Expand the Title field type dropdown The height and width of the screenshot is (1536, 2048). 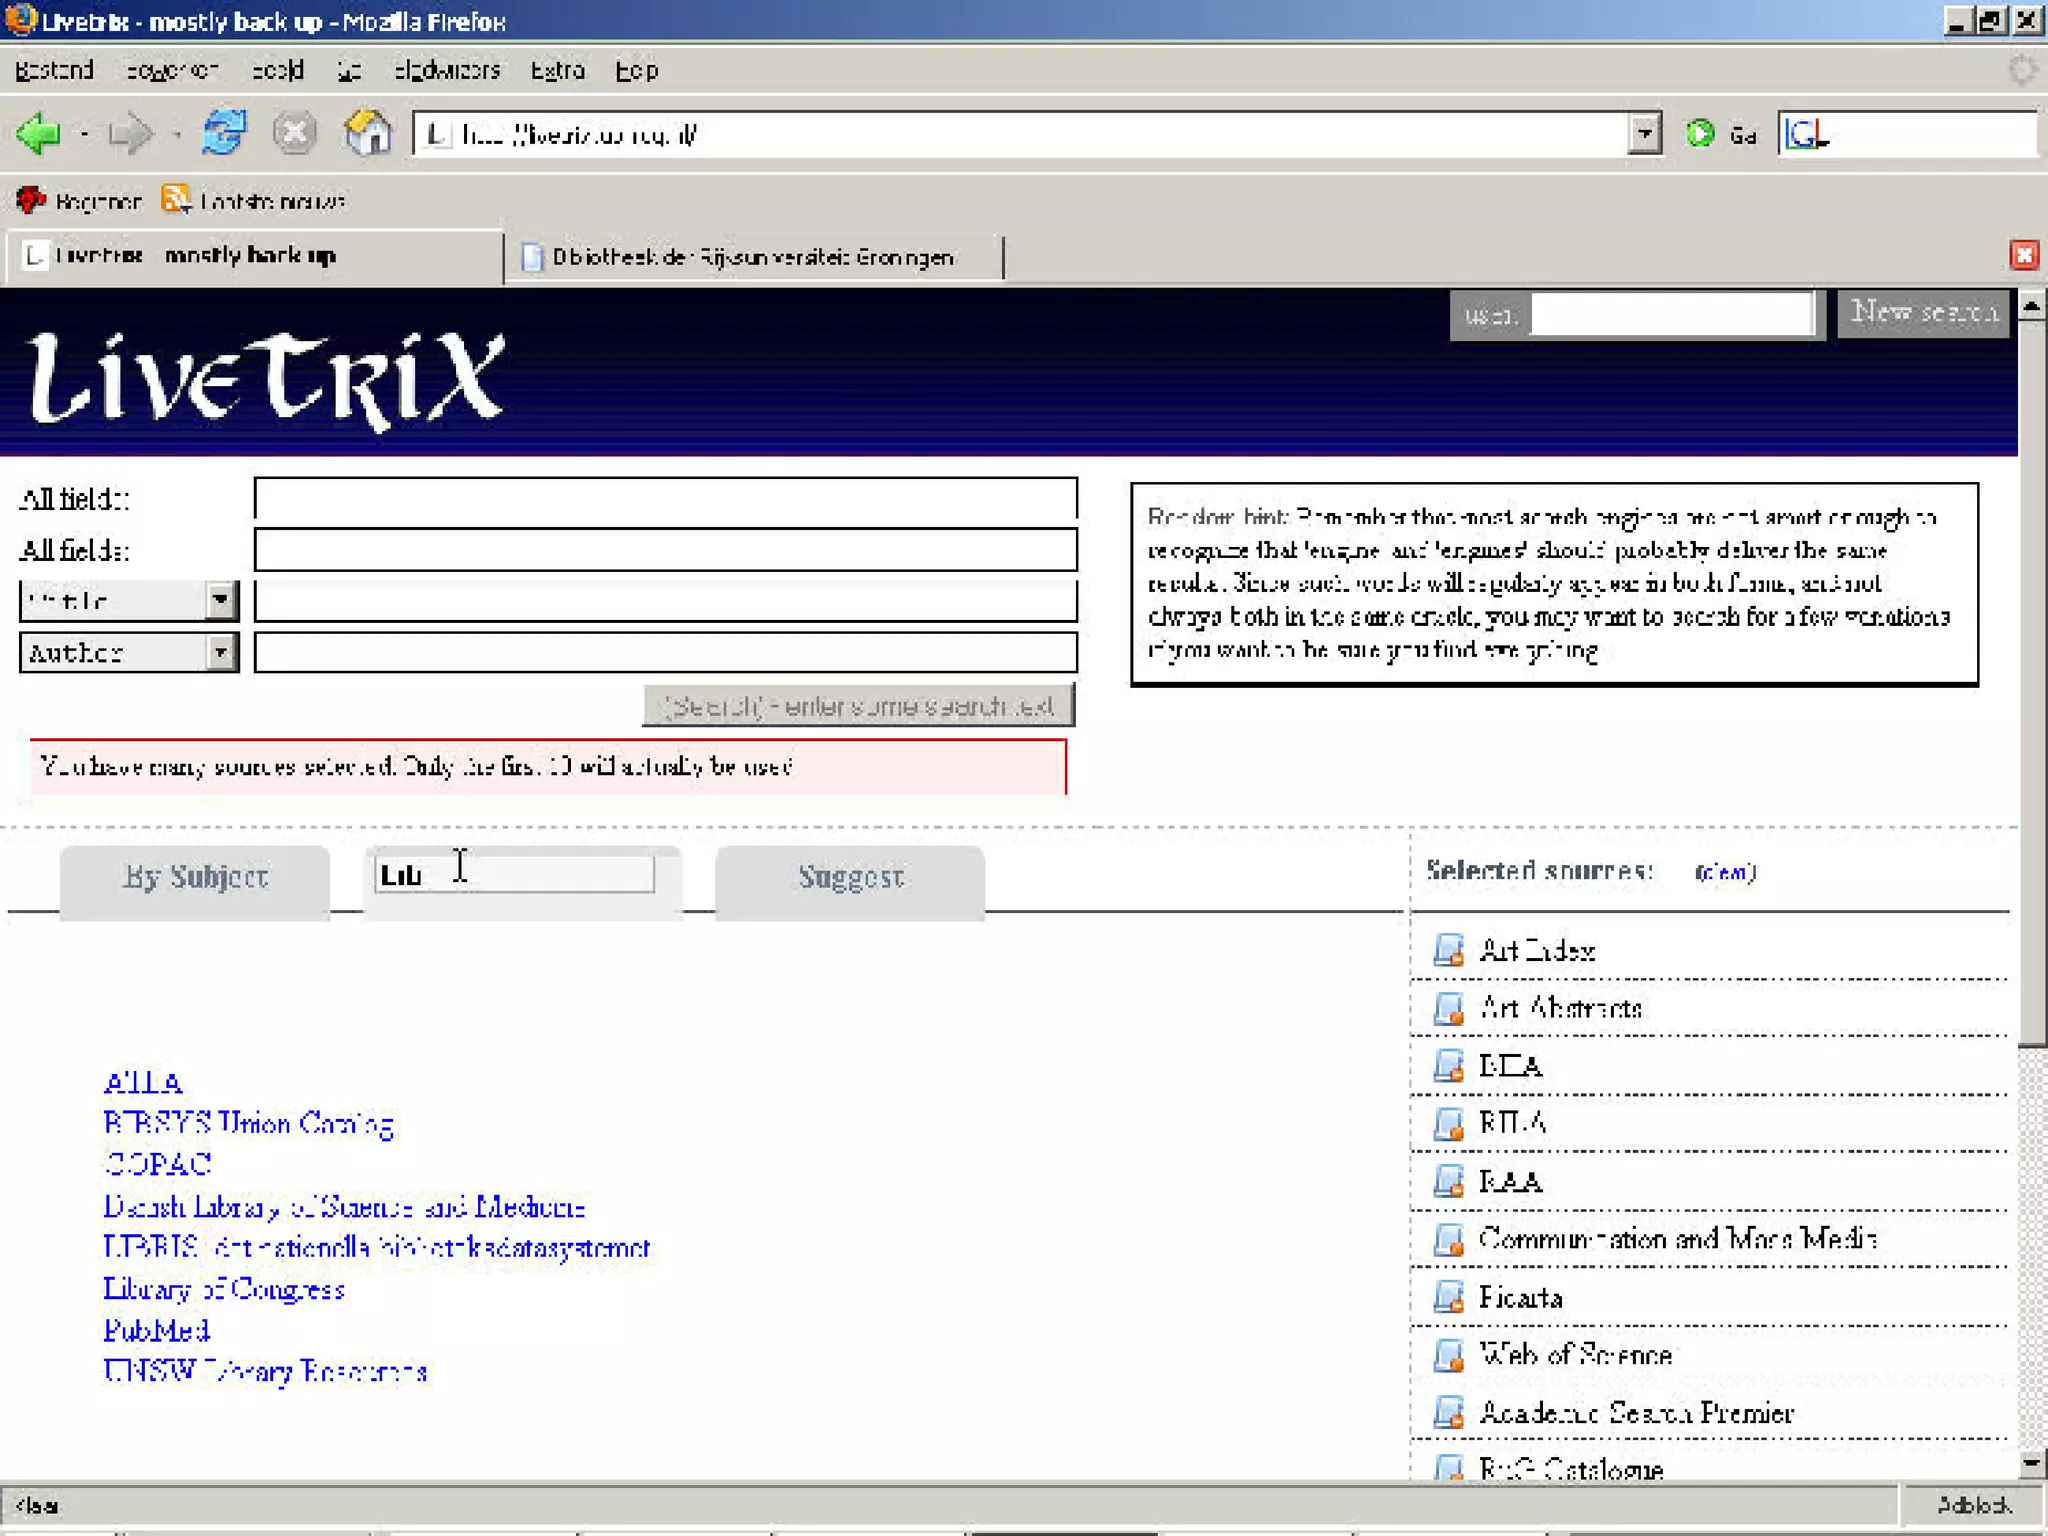221,601
